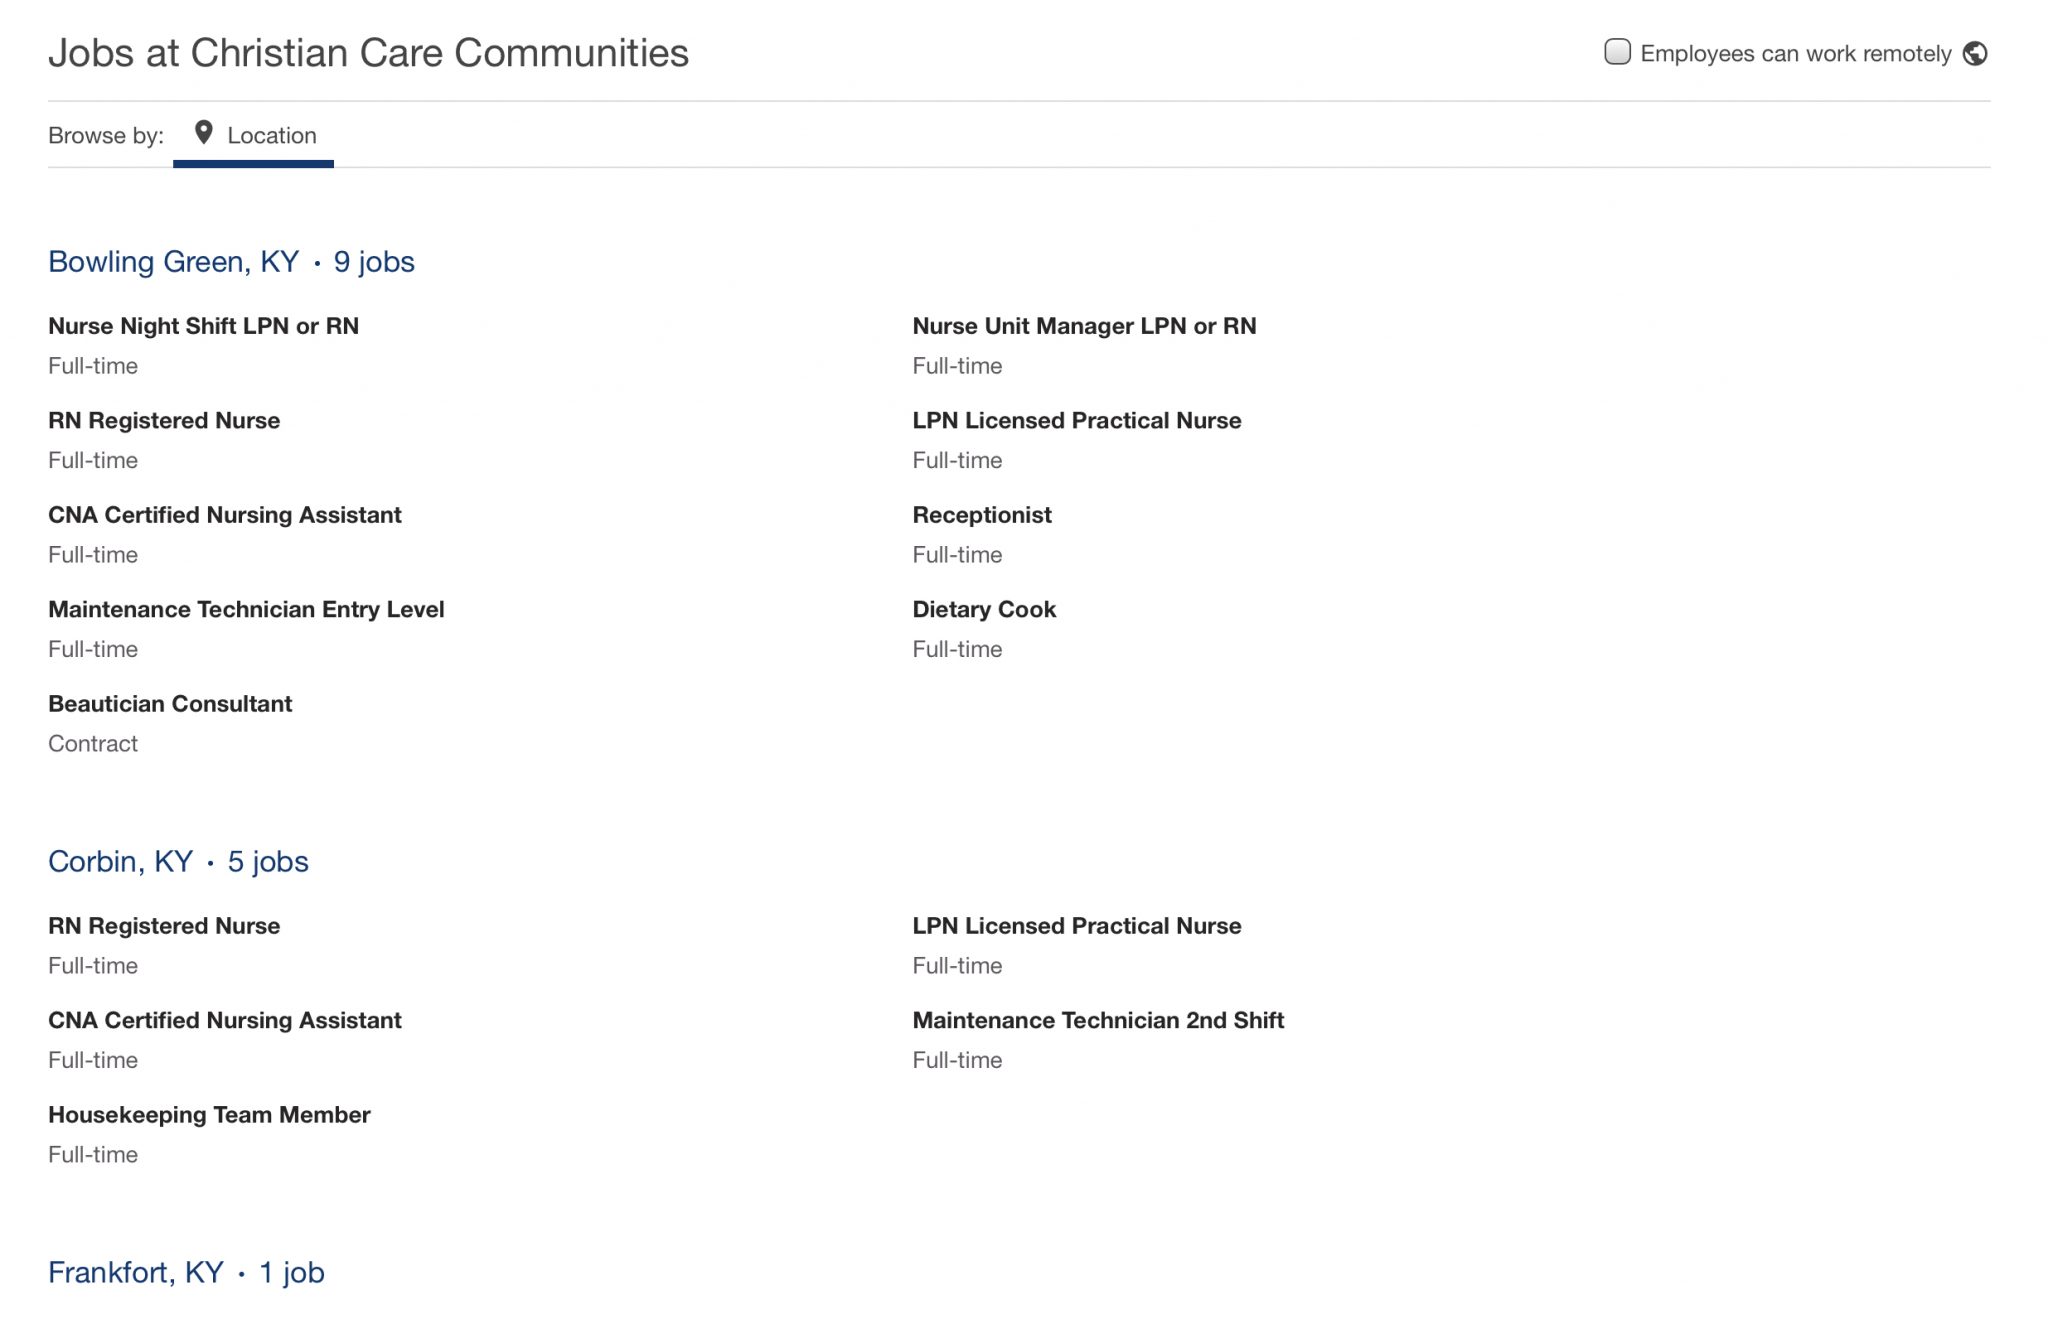Select the RN Registered Nurse job in Bowling Green

pos(164,420)
